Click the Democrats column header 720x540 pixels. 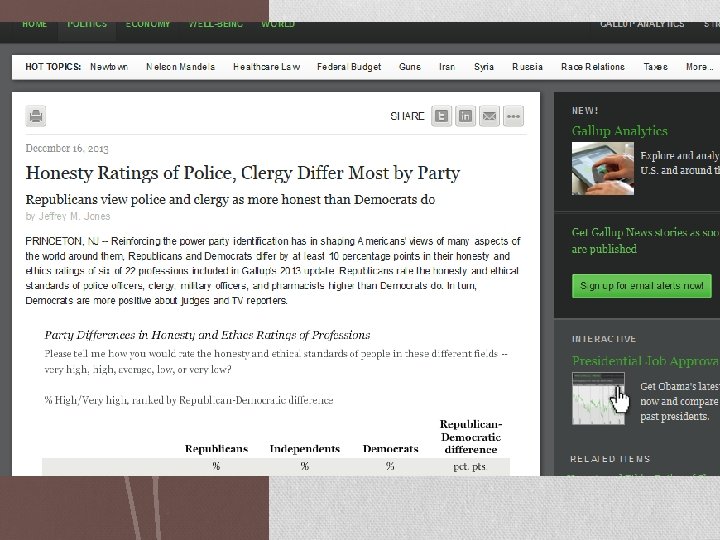[390, 449]
